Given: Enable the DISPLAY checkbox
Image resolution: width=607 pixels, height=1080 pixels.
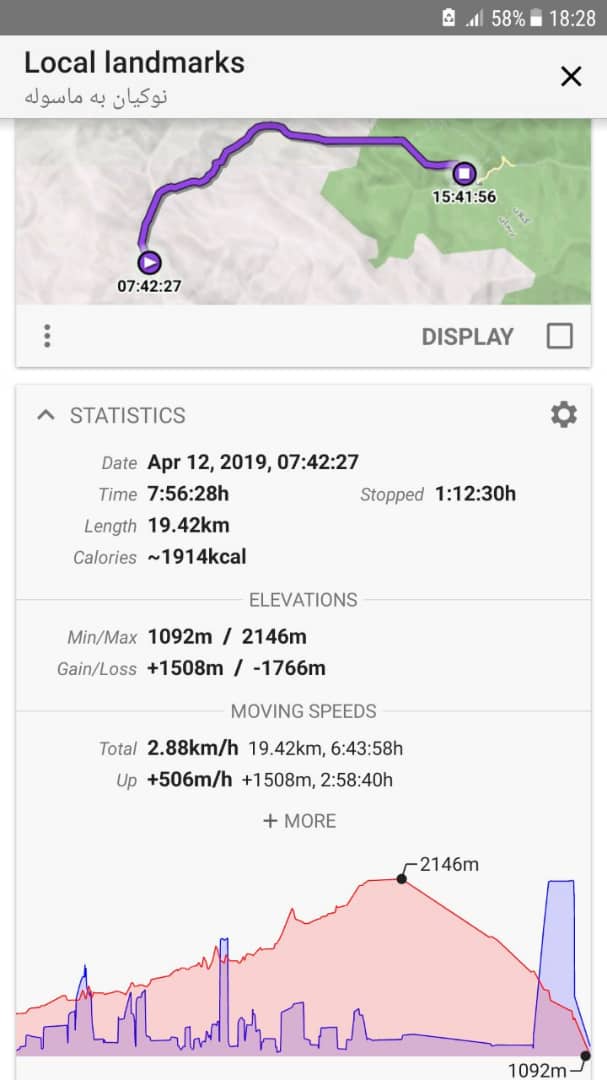Looking at the screenshot, I should tap(560, 336).
